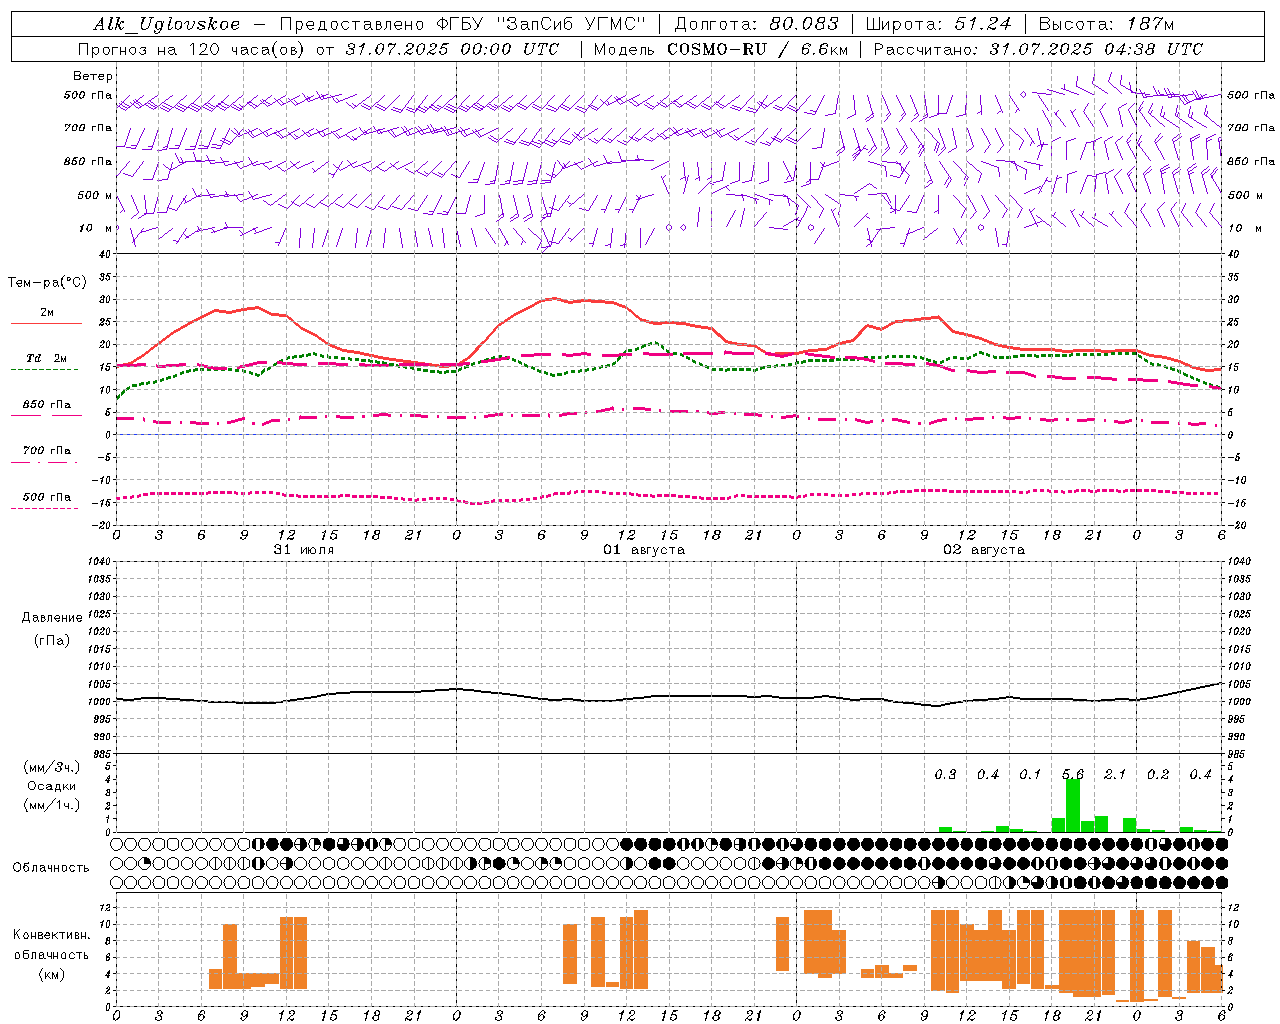
Task: Click the '850 гПа' temperature legend entry
Action: tap(46, 405)
